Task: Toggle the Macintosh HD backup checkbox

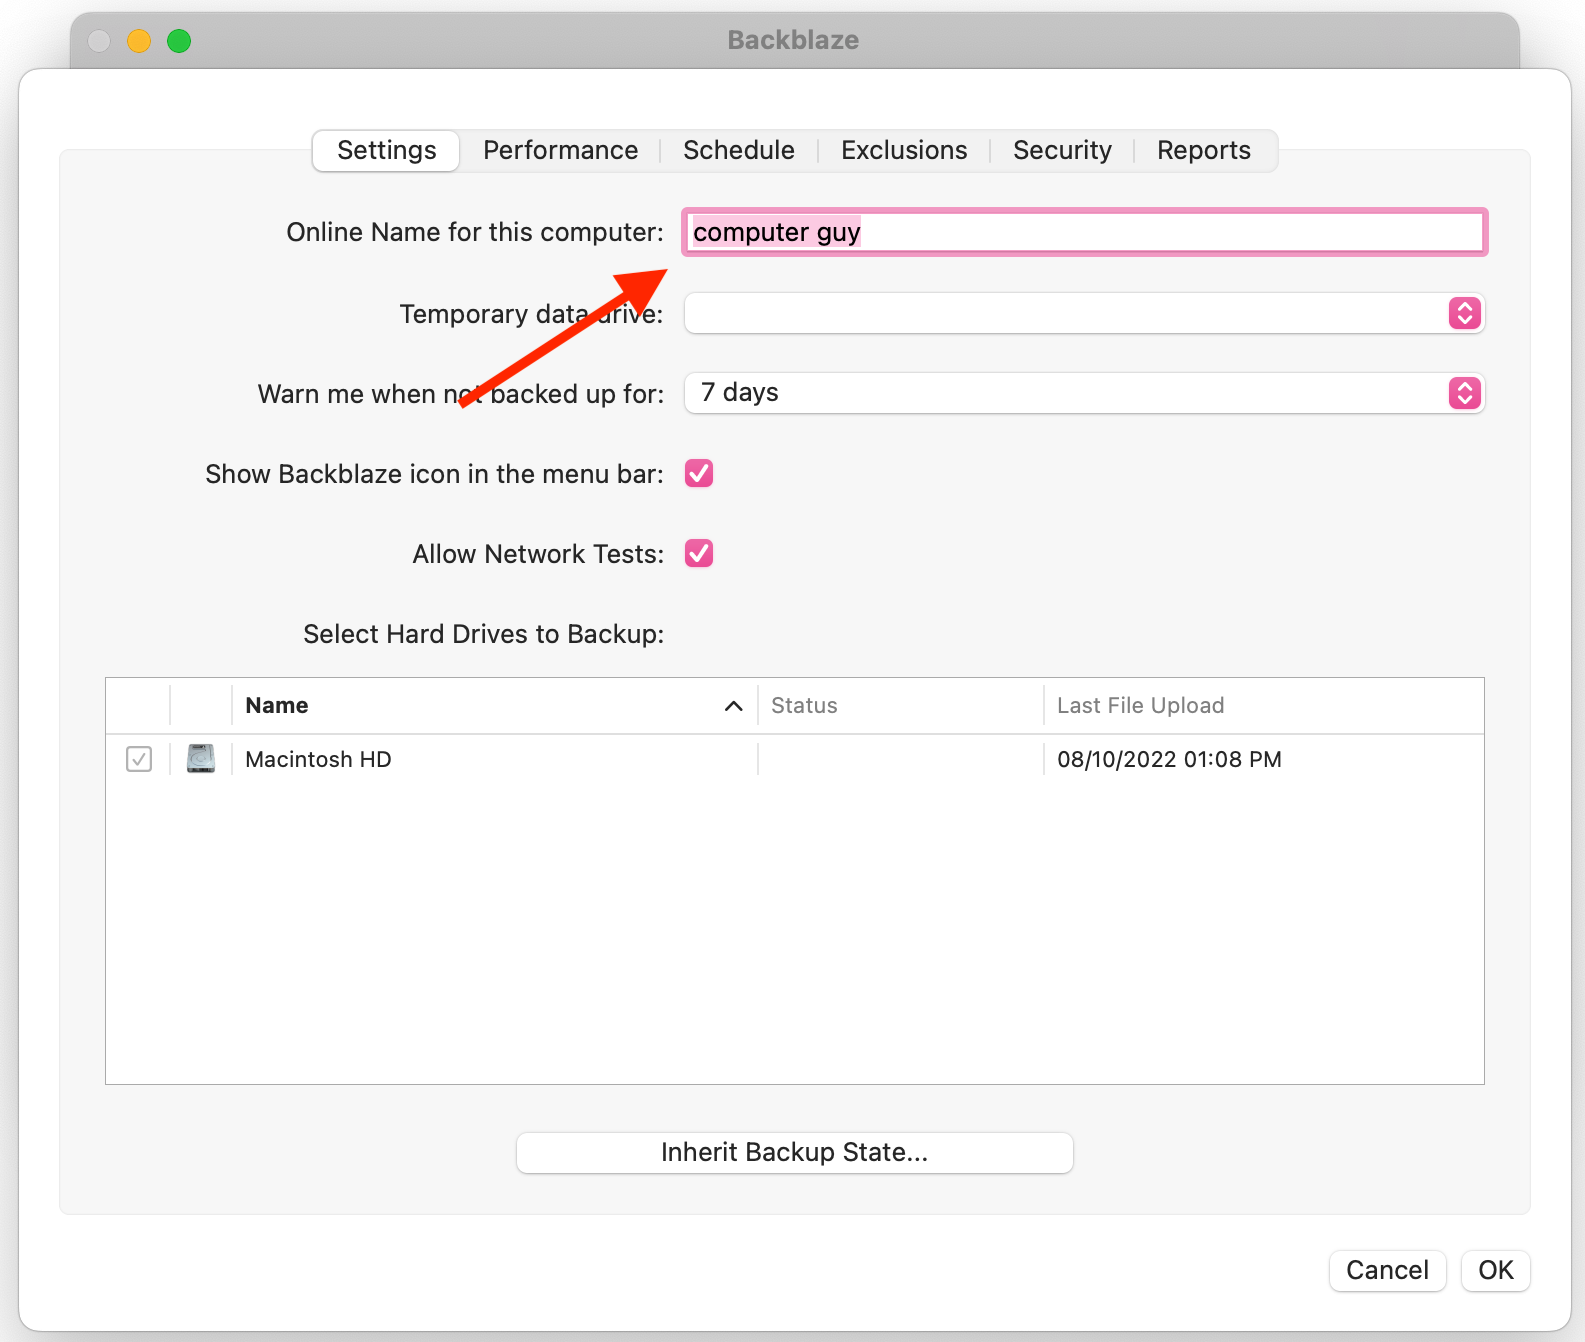Action: [139, 759]
